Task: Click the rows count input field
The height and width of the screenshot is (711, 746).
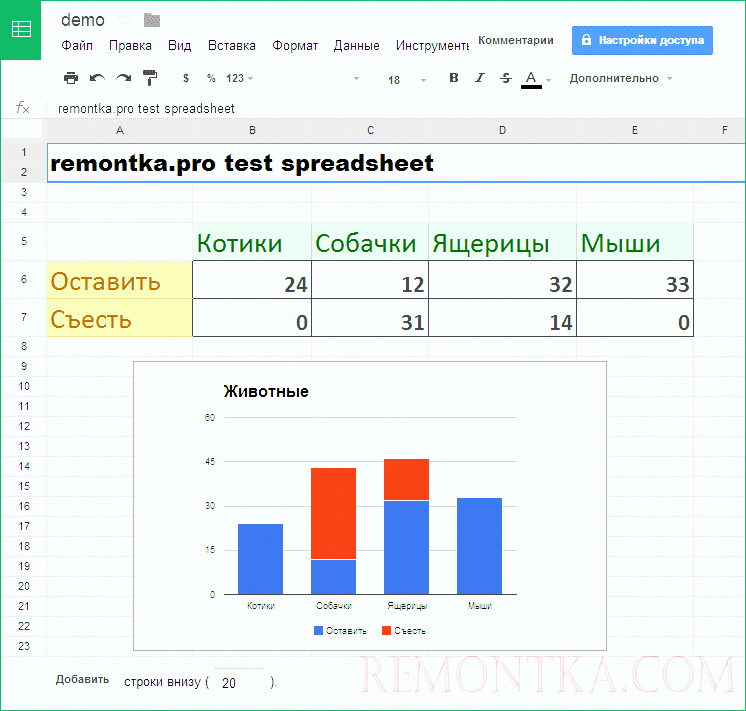Action: [x=236, y=683]
